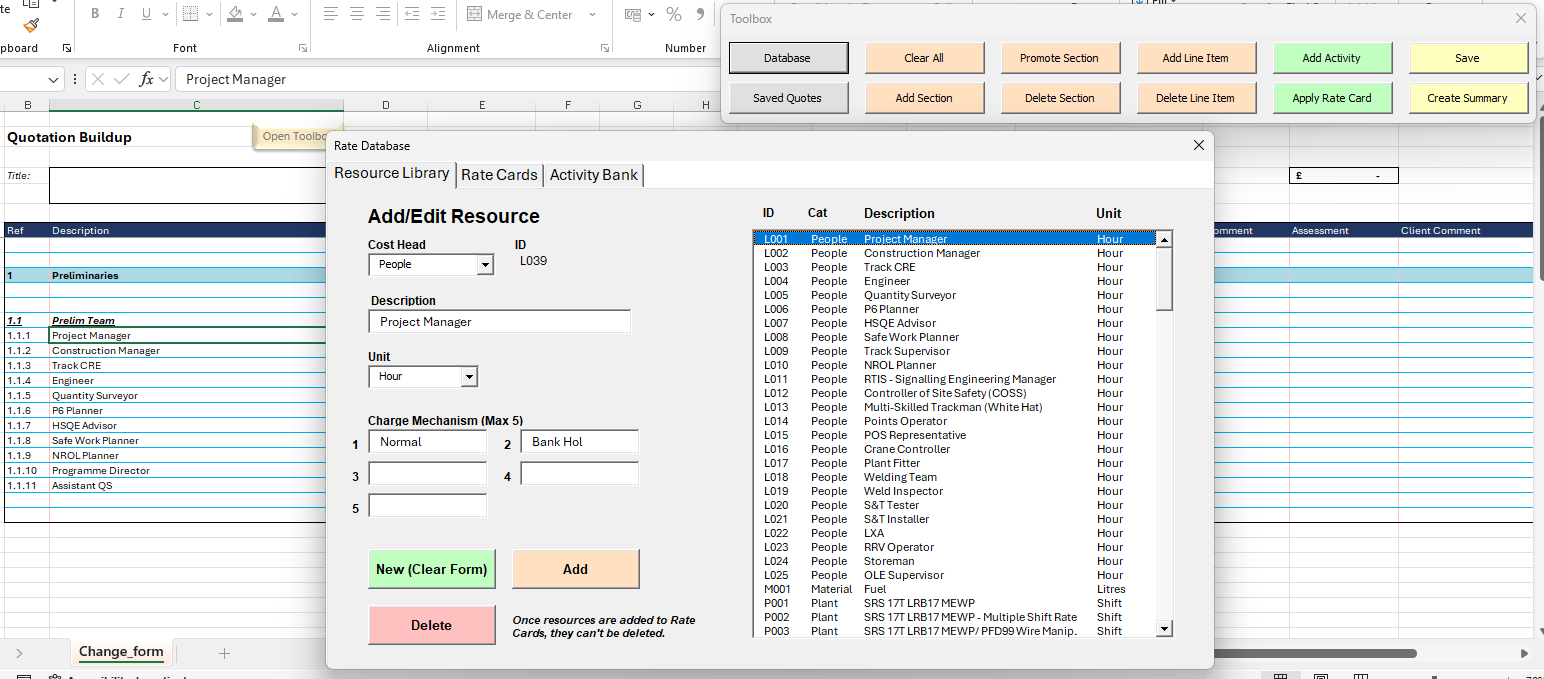Switch to the Rate Cards tab
The width and height of the screenshot is (1544, 679).
499,174
